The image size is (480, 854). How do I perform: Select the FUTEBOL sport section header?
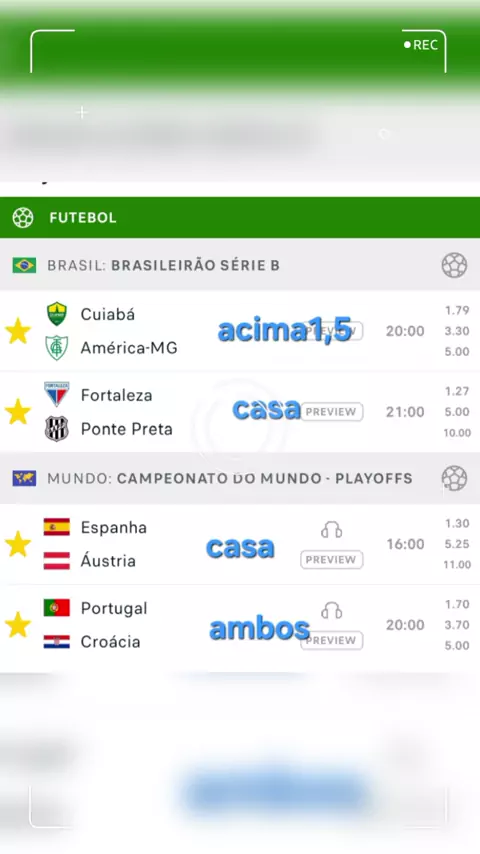pos(240,217)
